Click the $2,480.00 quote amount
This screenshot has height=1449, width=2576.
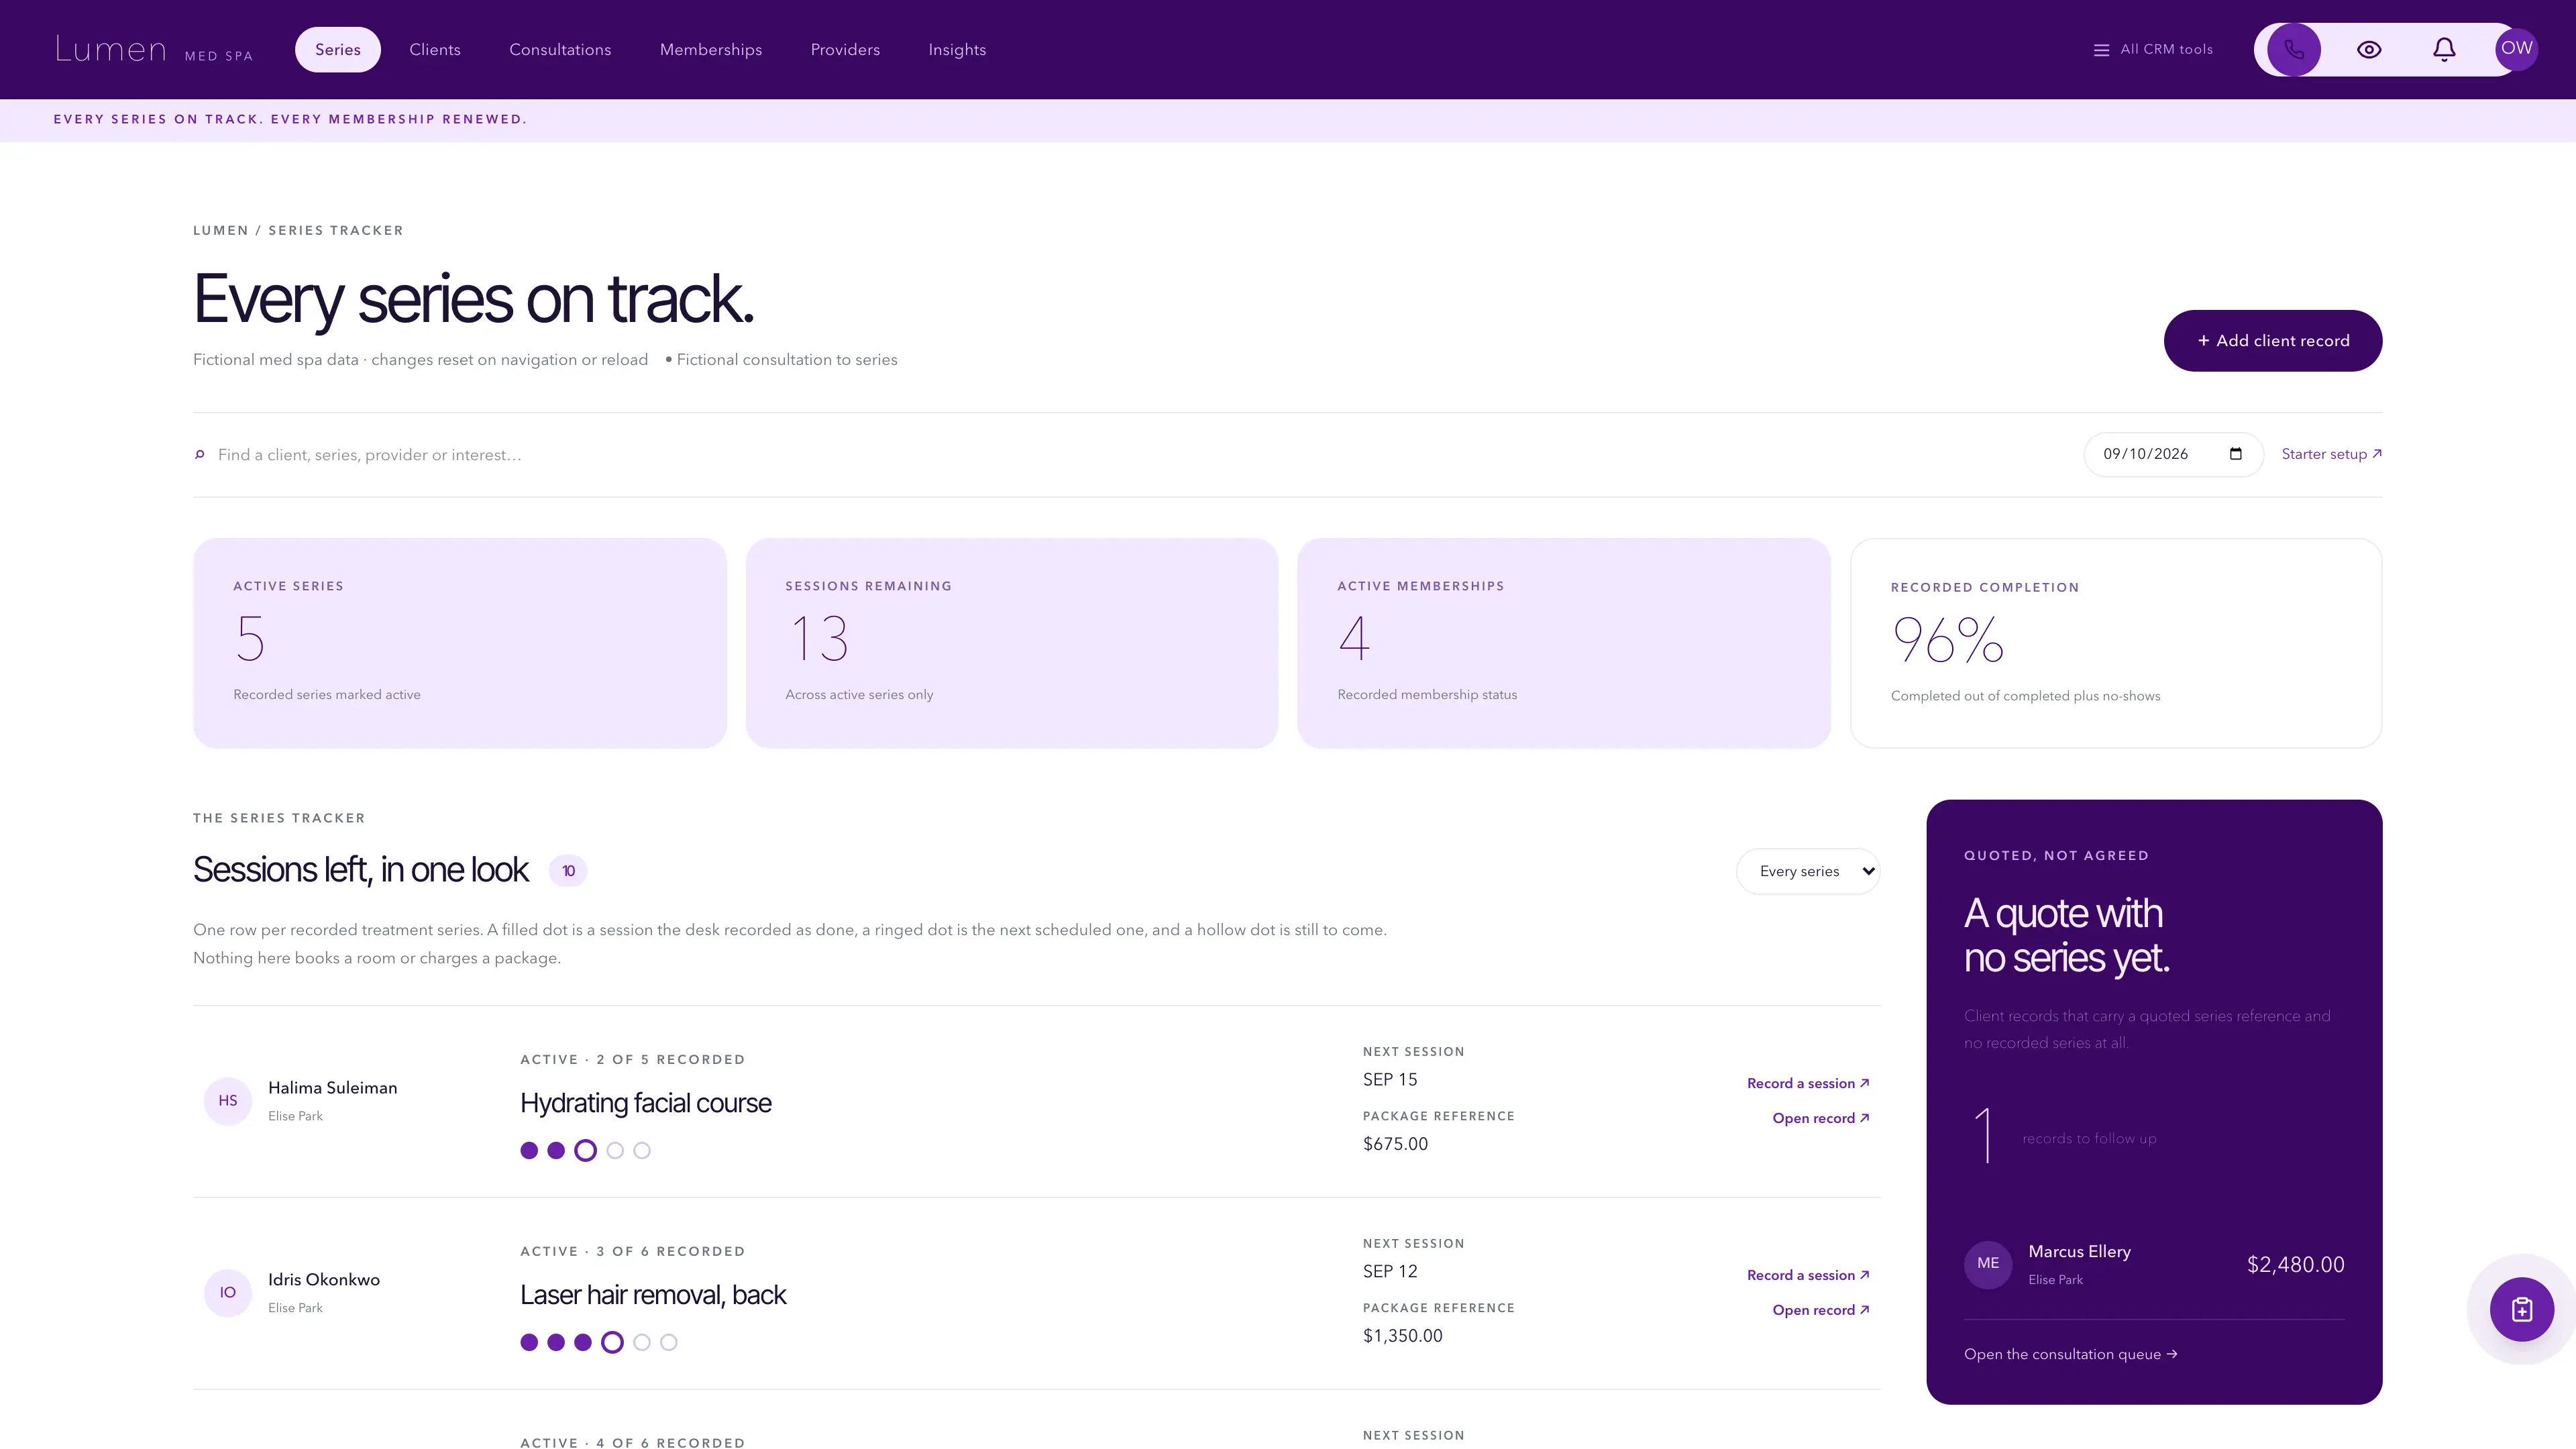click(x=2295, y=1264)
